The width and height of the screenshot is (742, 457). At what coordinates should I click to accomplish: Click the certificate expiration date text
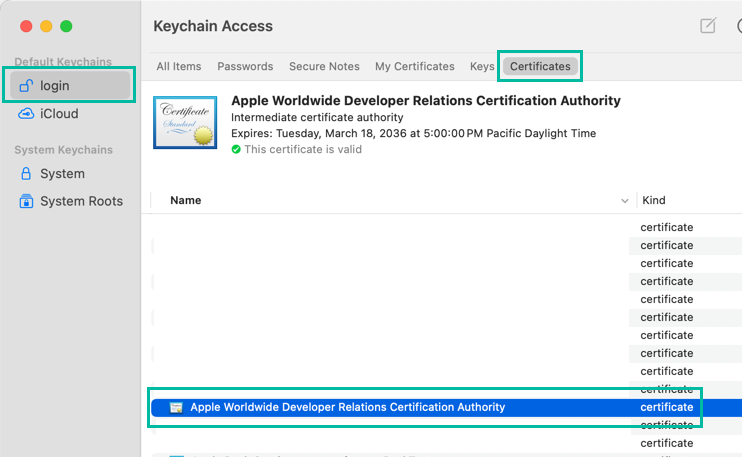point(413,133)
